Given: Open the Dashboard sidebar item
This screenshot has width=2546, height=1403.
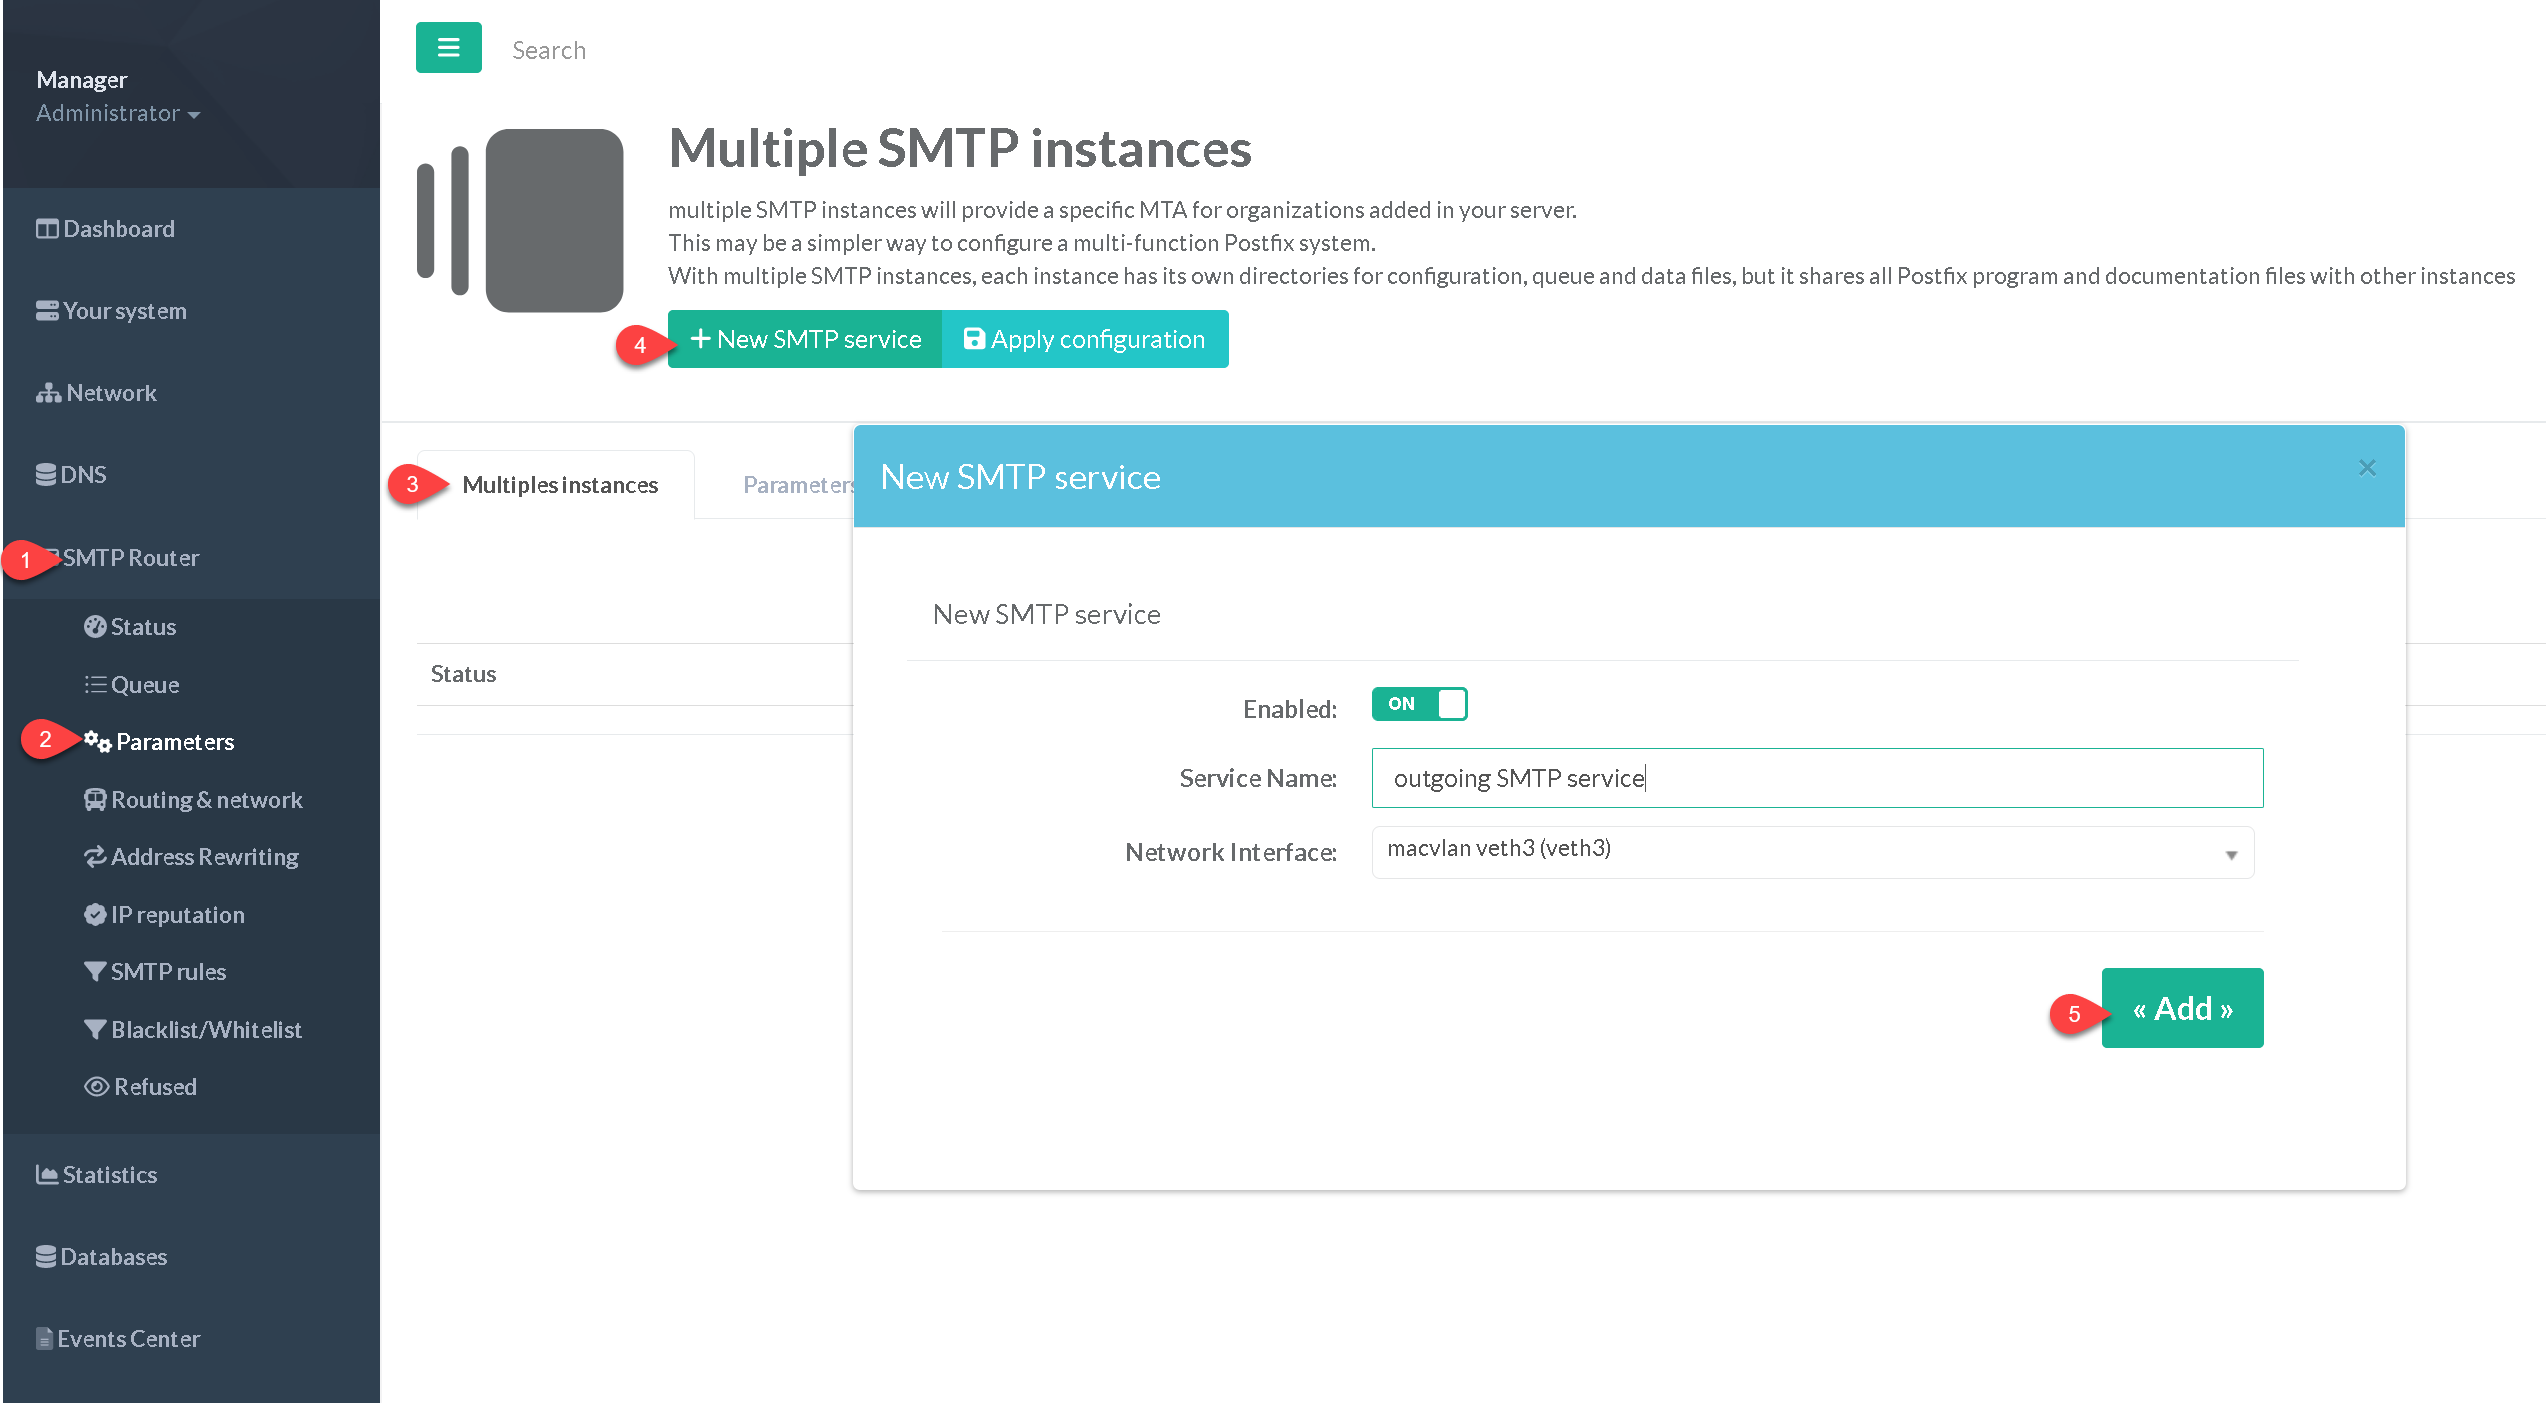Looking at the screenshot, I should coord(118,229).
